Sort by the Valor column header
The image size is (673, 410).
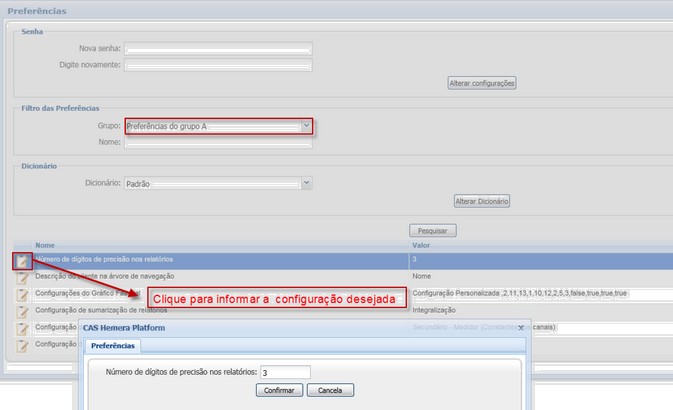click(x=422, y=245)
